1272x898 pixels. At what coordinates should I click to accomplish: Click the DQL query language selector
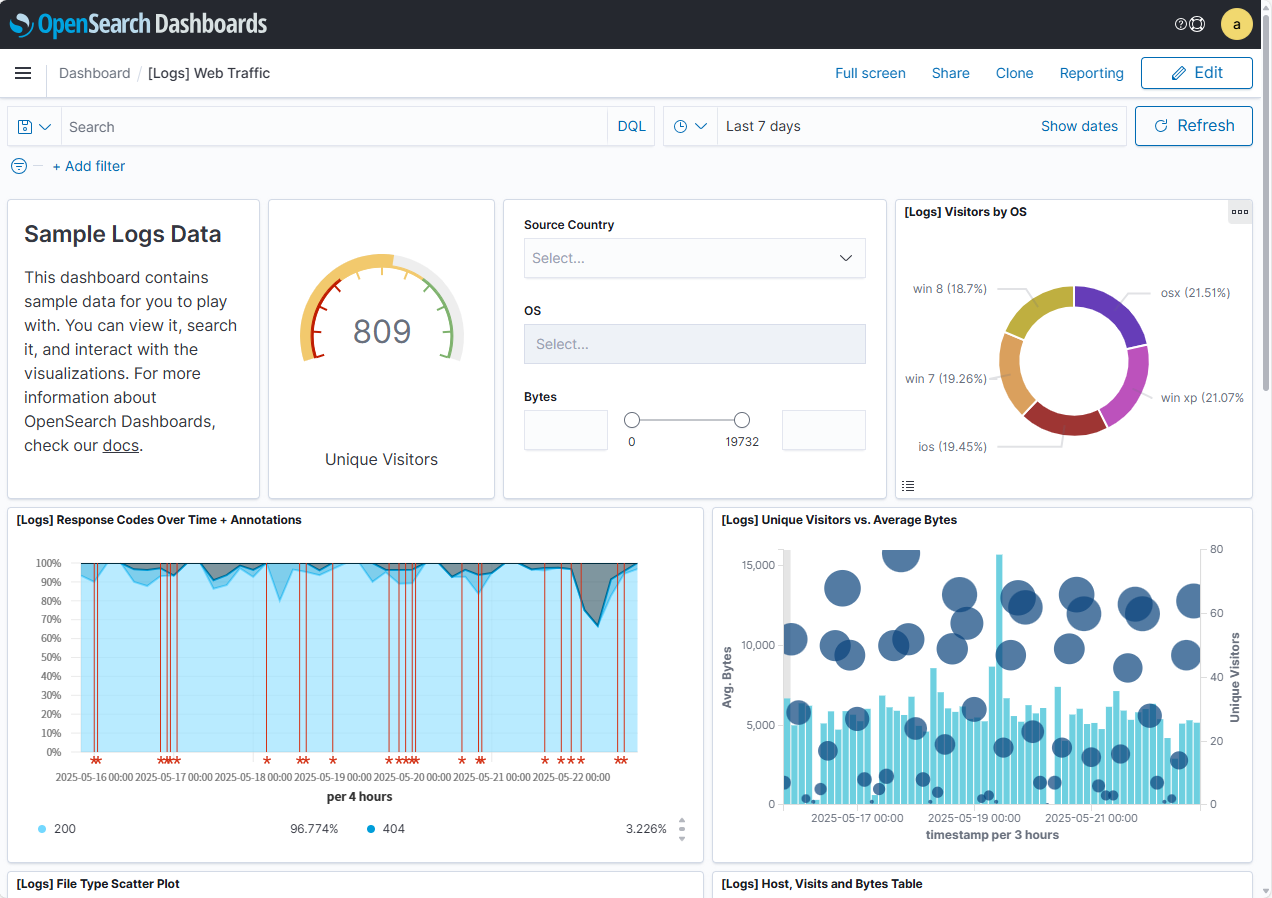click(631, 126)
